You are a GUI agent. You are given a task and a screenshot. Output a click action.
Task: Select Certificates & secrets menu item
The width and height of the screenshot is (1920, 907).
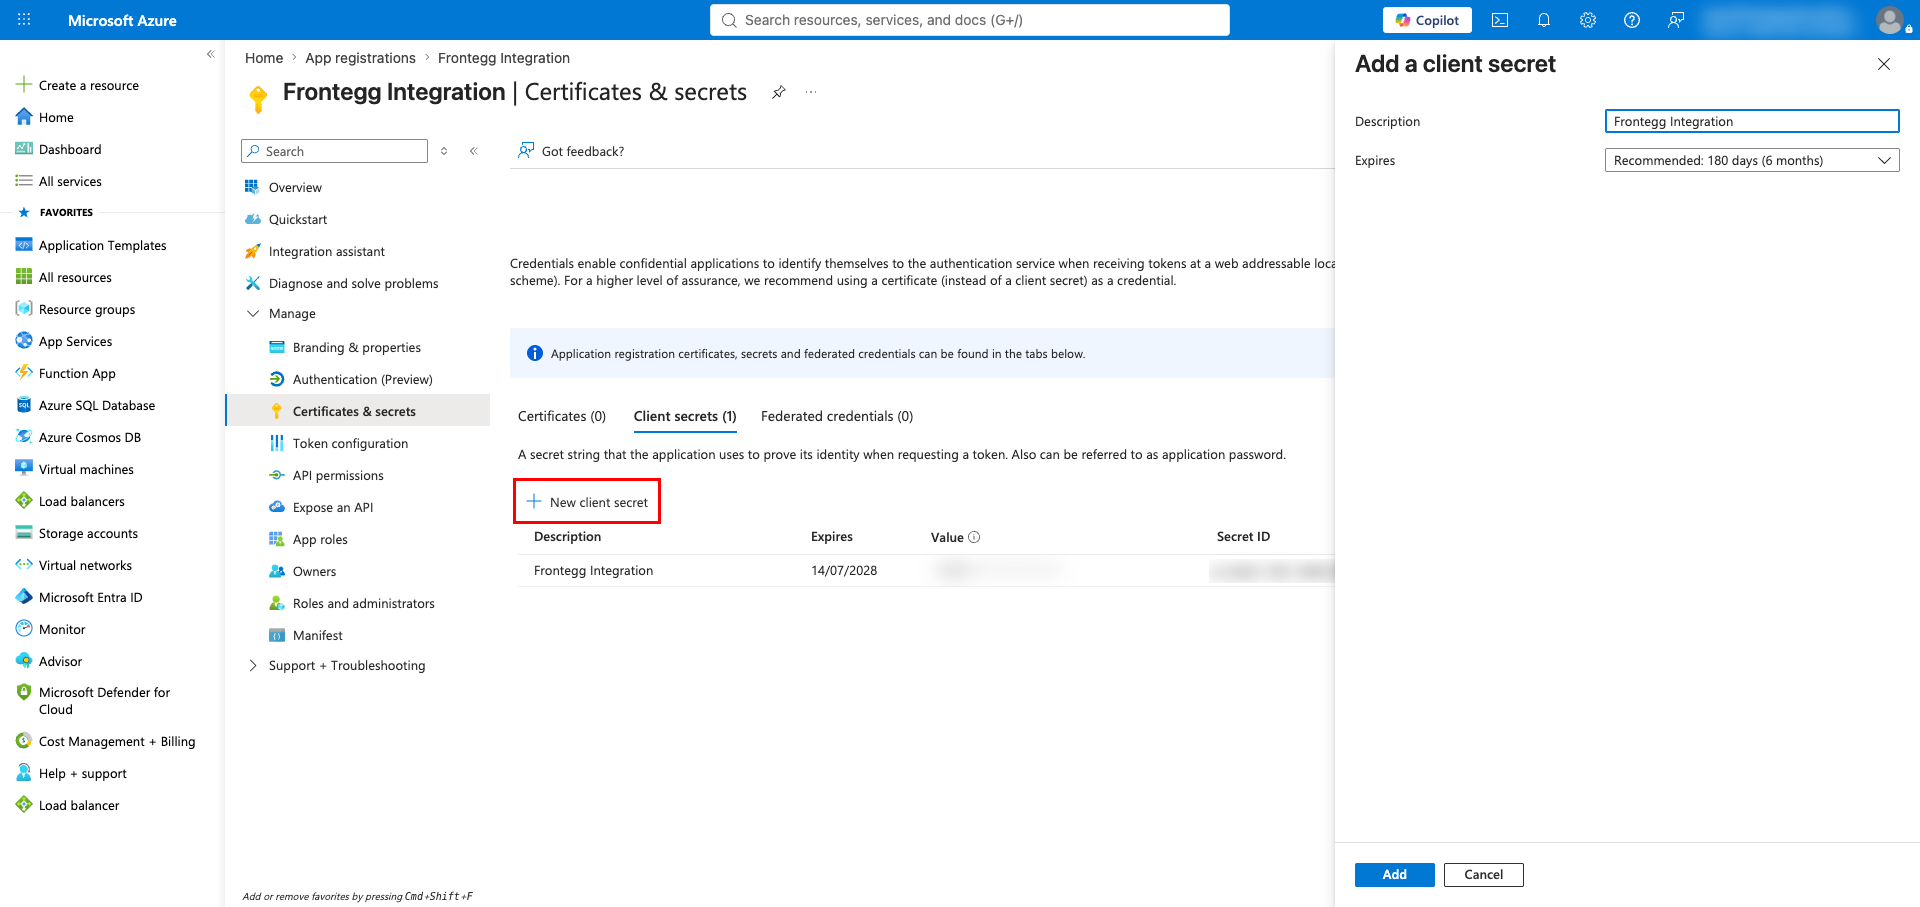pos(358,411)
